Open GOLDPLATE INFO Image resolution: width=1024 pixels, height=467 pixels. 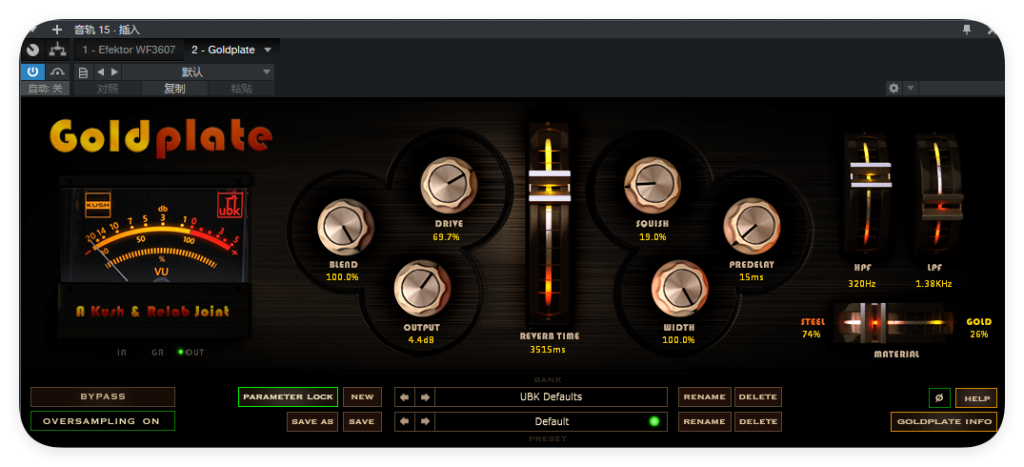click(944, 422)
